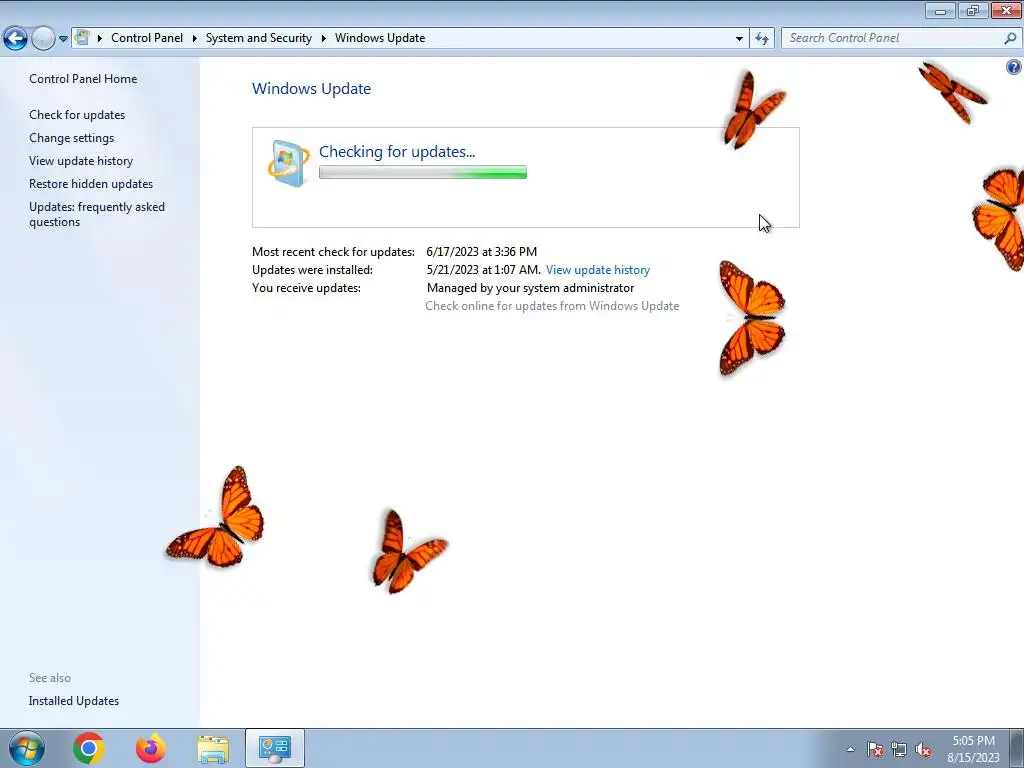
Task: Open Control Panel Home link
Action: 83,78
